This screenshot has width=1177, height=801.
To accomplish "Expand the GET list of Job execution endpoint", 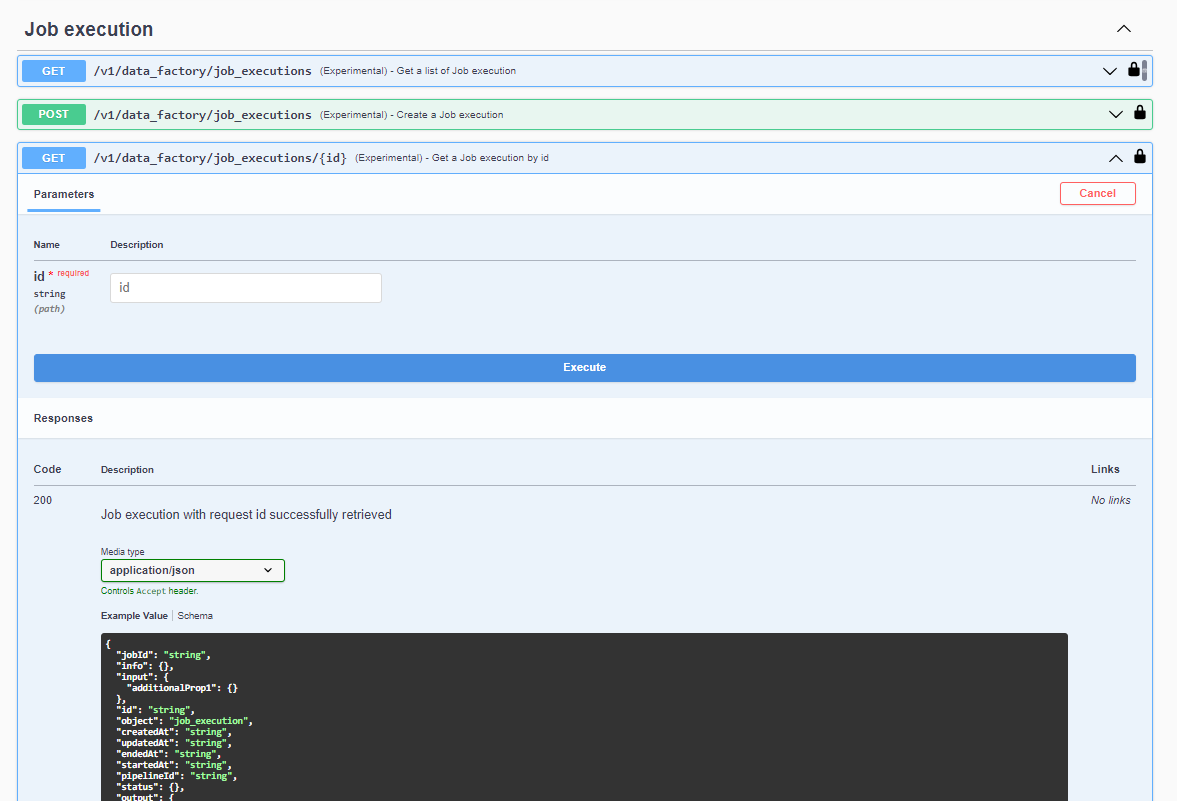I will click(x=1109, y=71).
